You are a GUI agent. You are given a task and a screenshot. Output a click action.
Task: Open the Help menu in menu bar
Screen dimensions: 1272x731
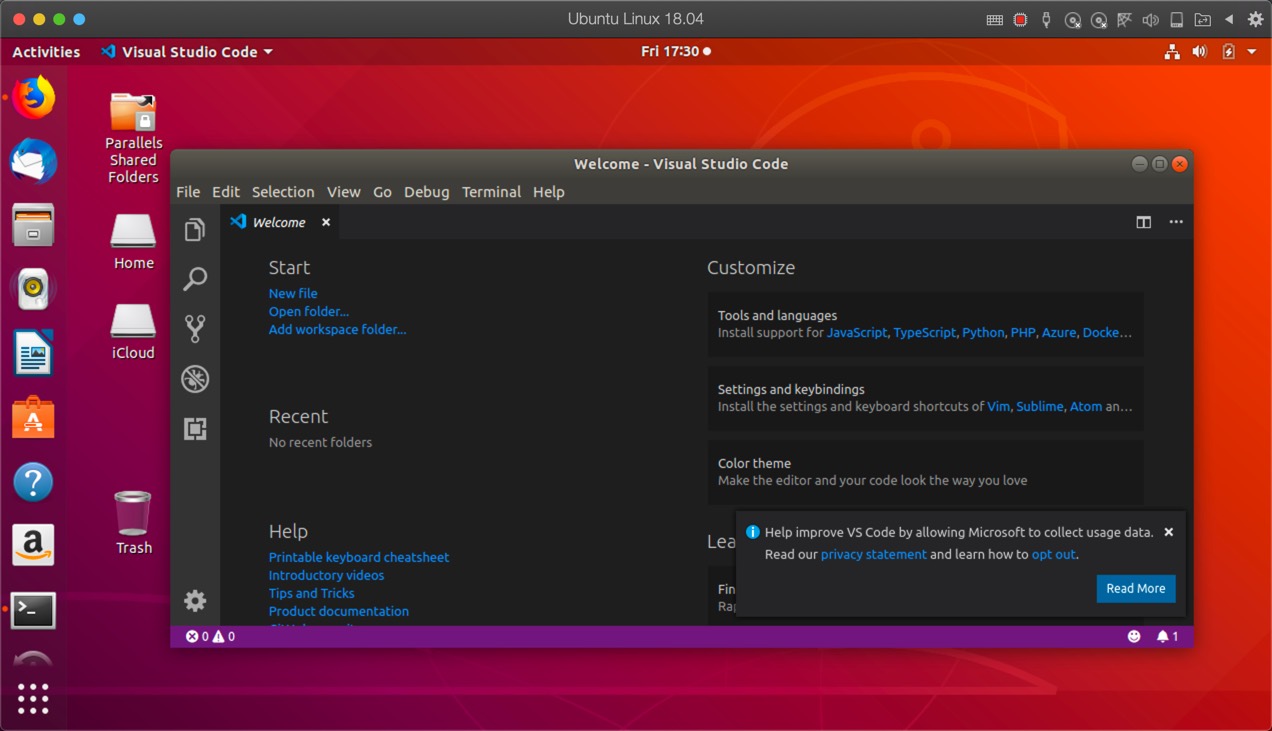pos(549,192)
